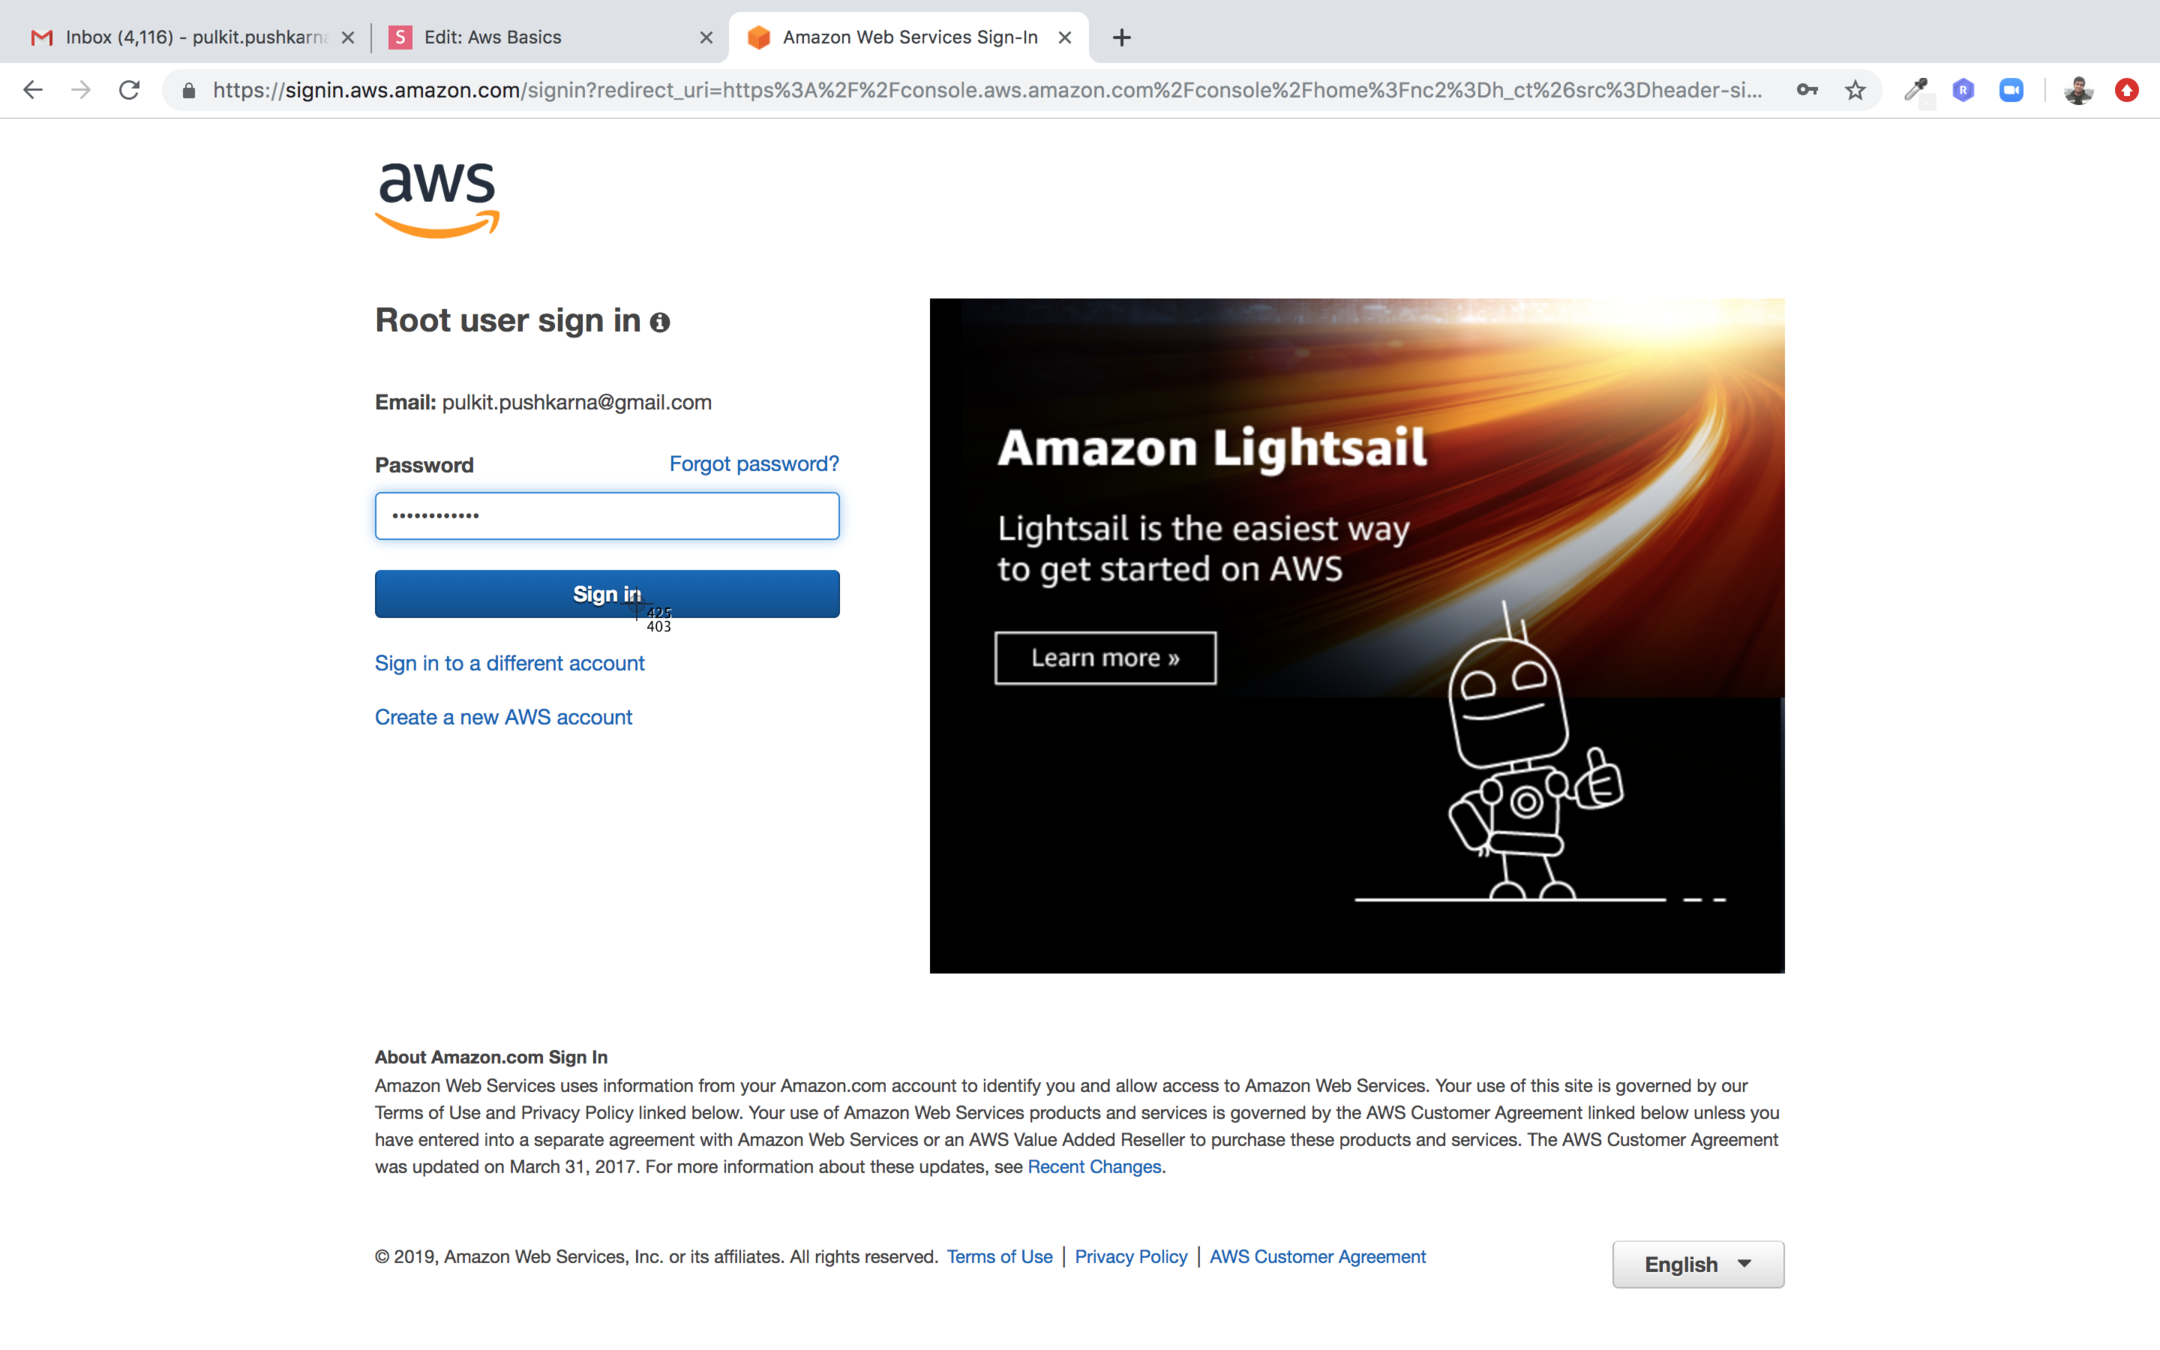Click the Forgot password? link
This screenshot has height=1350, width=2160.
(x=754, y=463)
